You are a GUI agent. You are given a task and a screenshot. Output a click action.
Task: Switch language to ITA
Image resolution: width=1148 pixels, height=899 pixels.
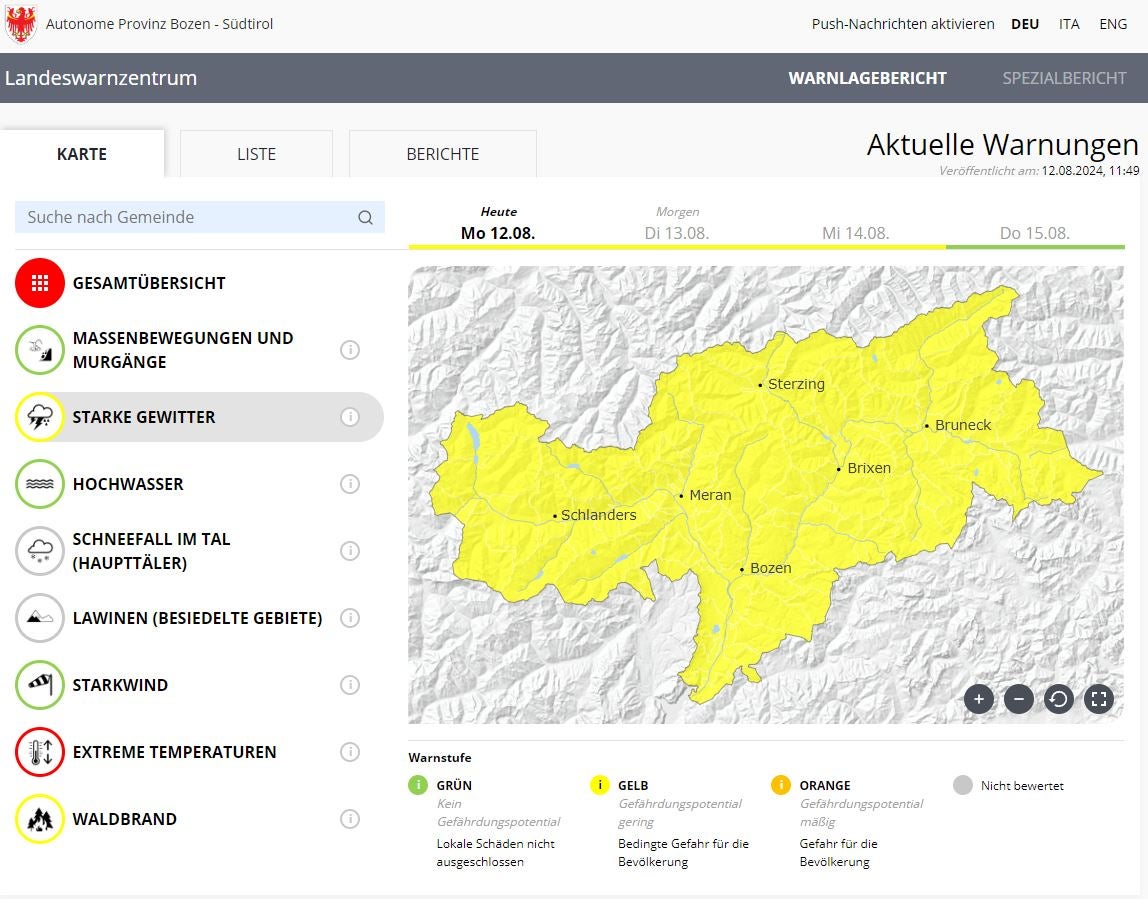click(x=1069, y=24)
